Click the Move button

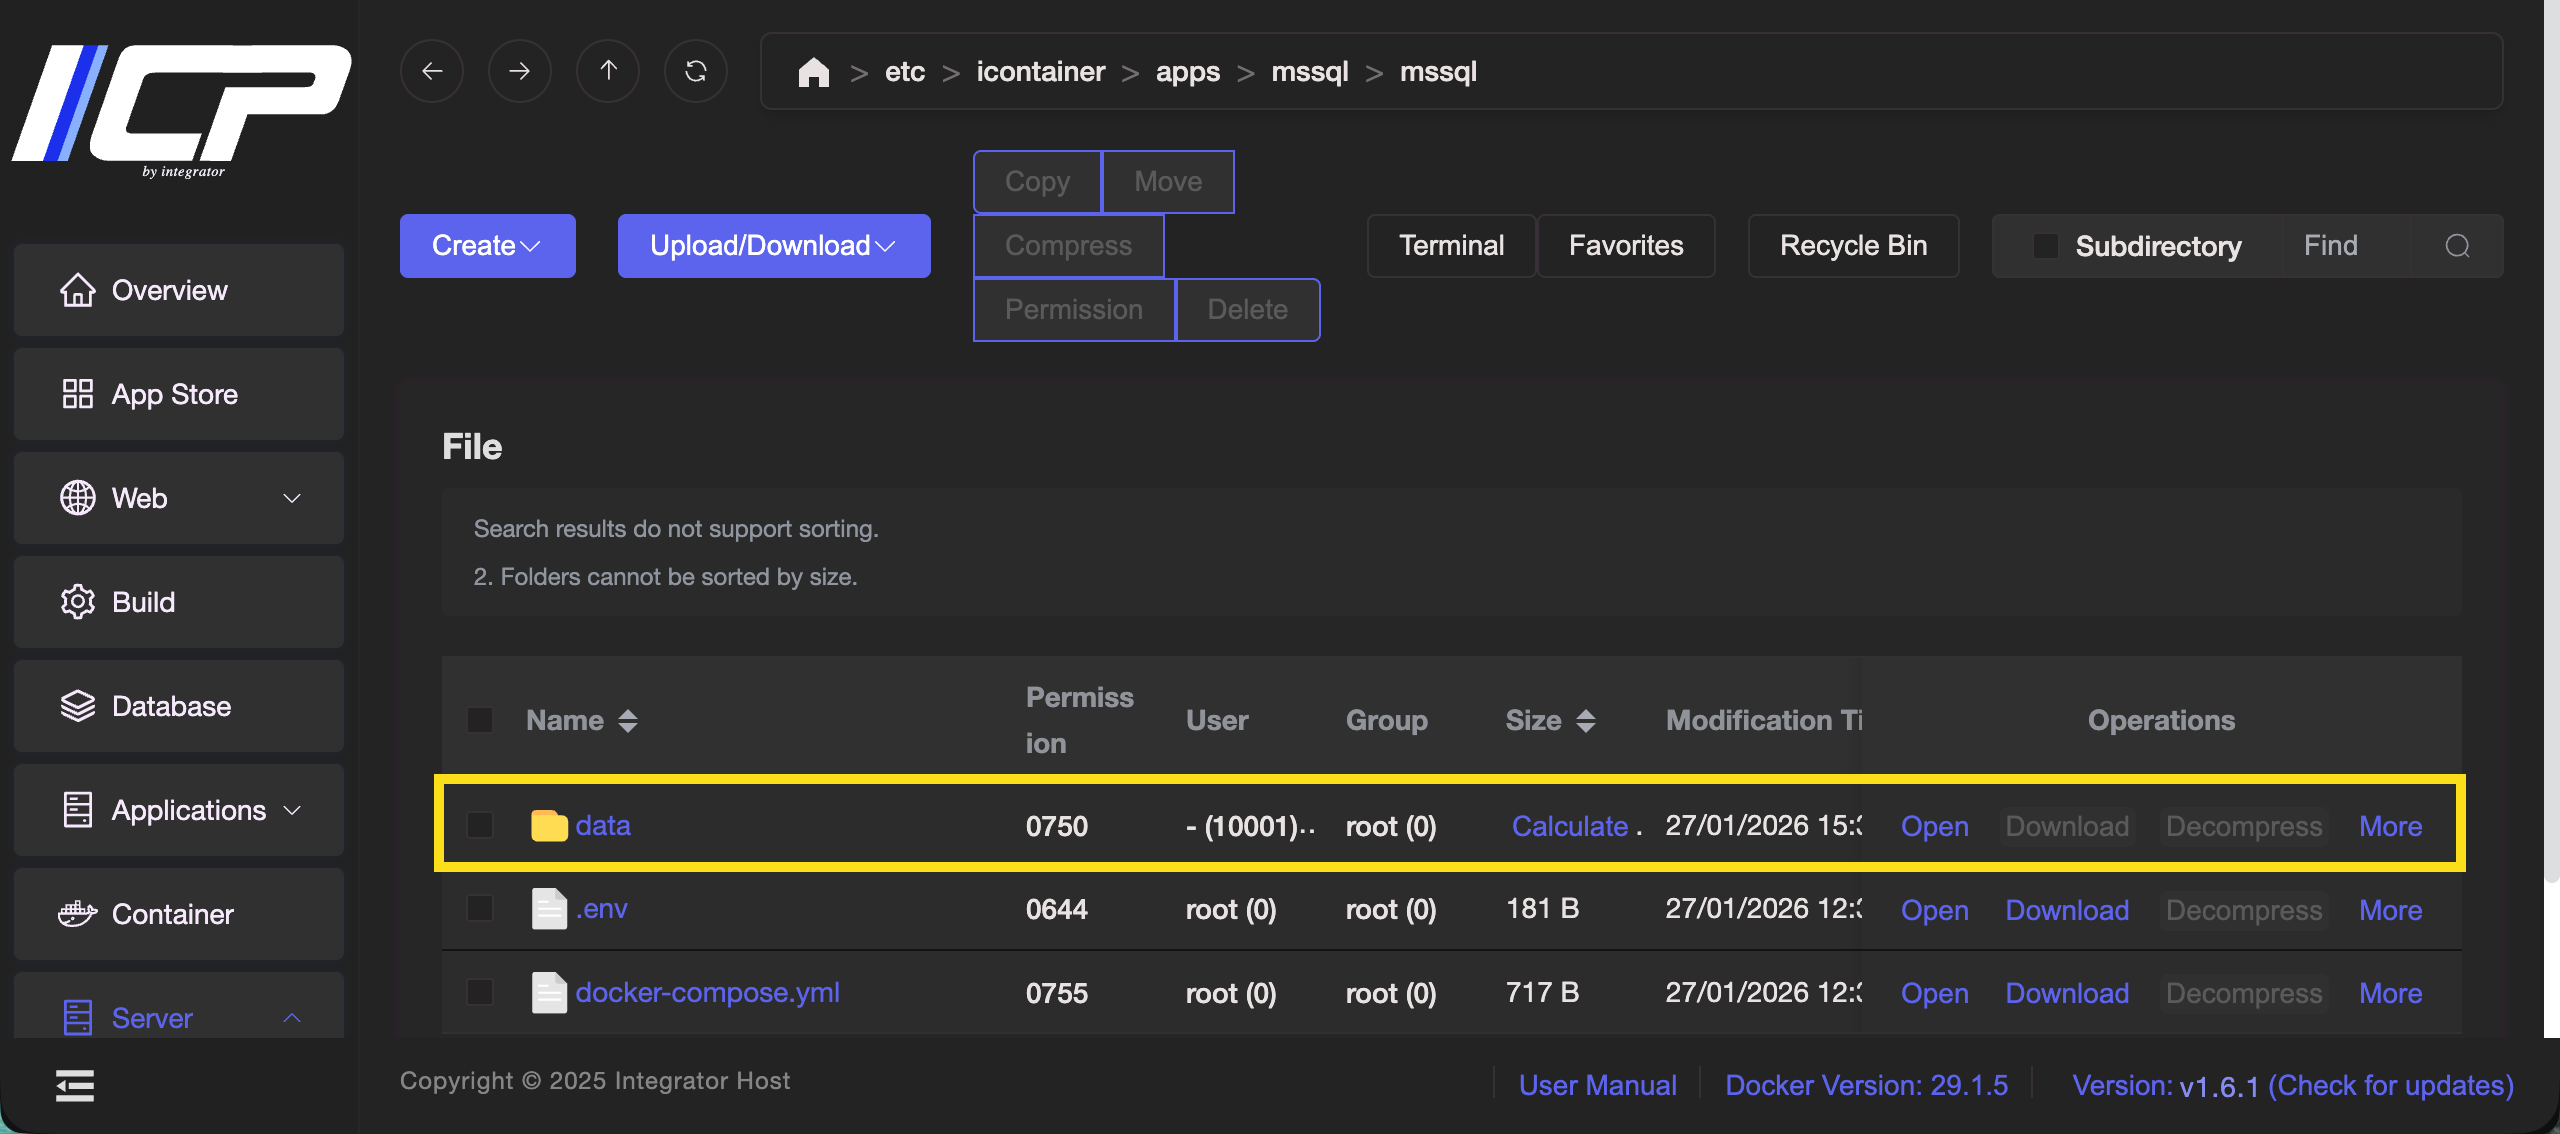click(1168, 182)
